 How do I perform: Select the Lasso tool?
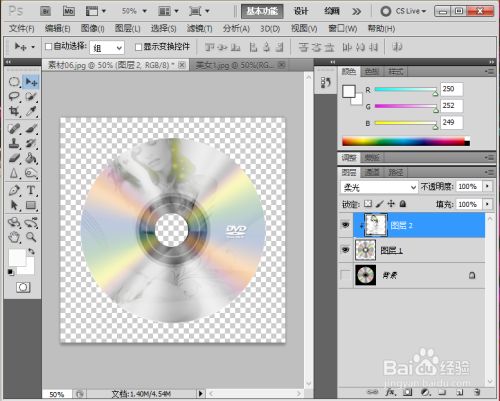point(14,97)
